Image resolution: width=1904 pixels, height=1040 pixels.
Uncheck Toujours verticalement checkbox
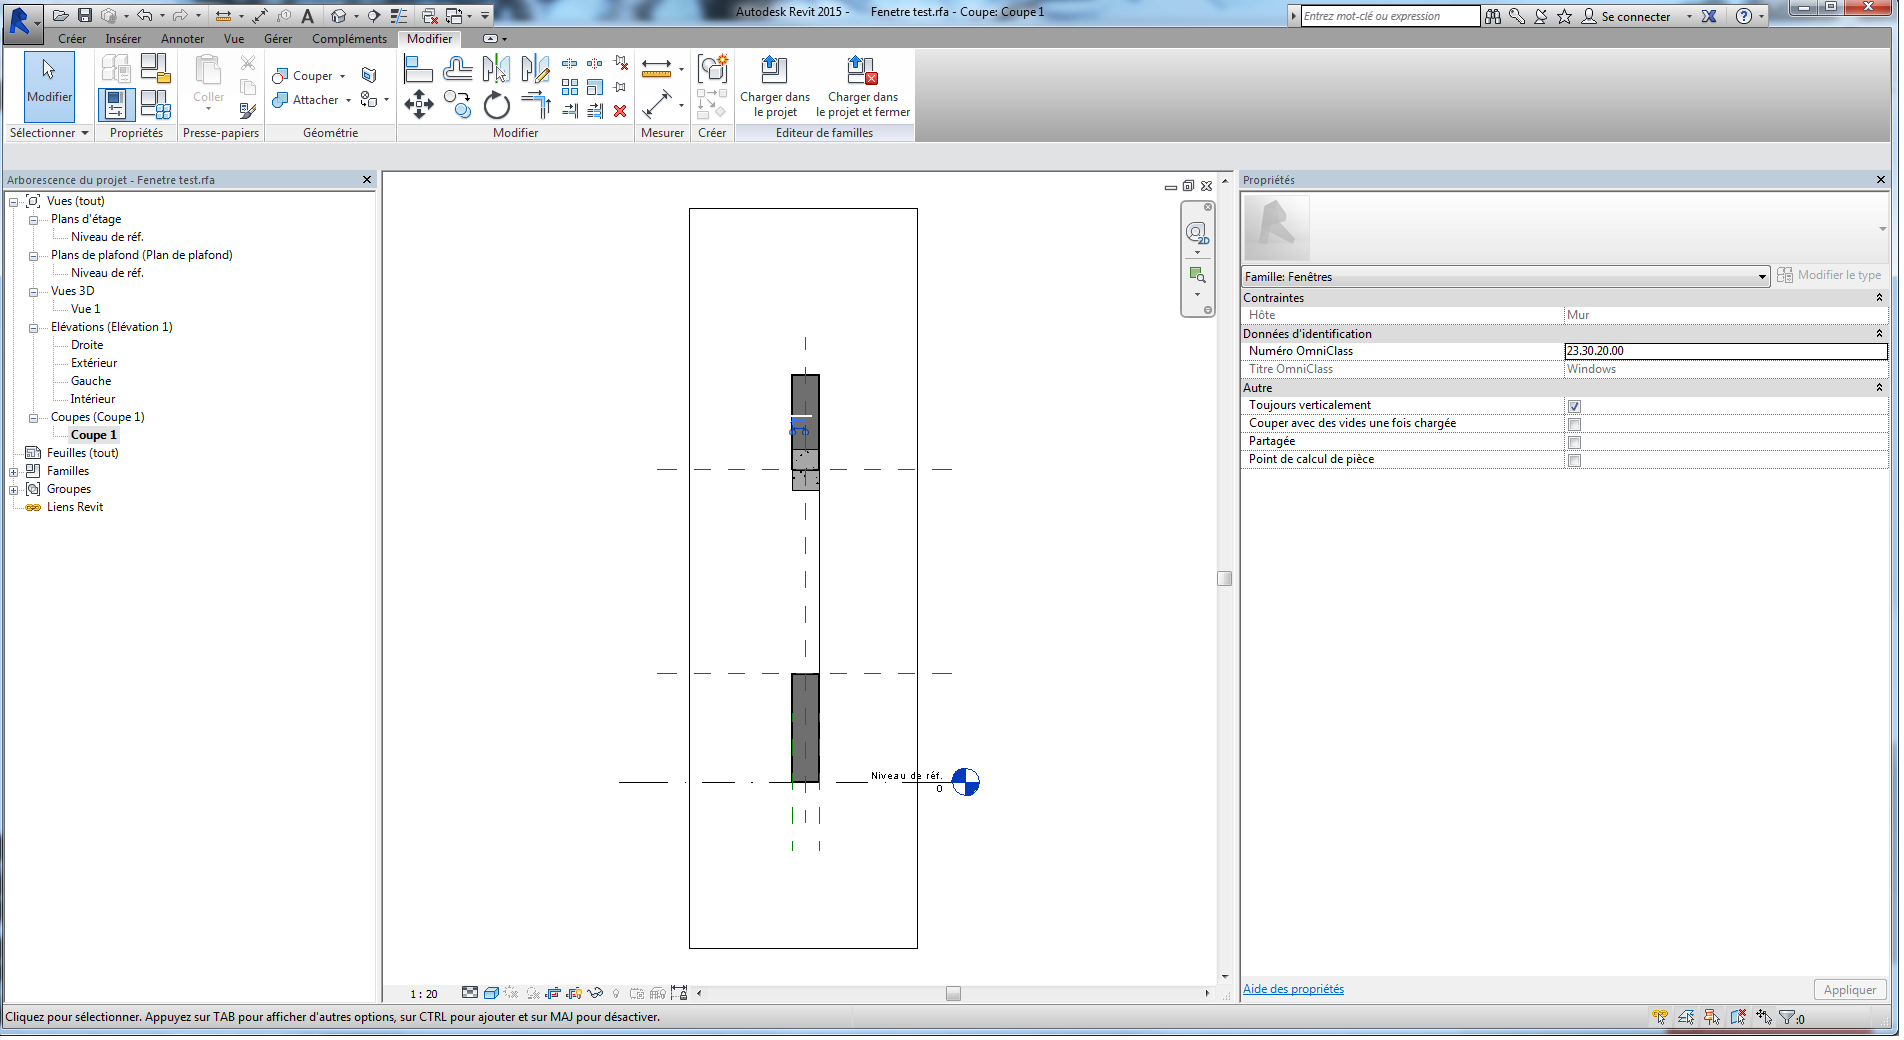[x=1574, y=406]
